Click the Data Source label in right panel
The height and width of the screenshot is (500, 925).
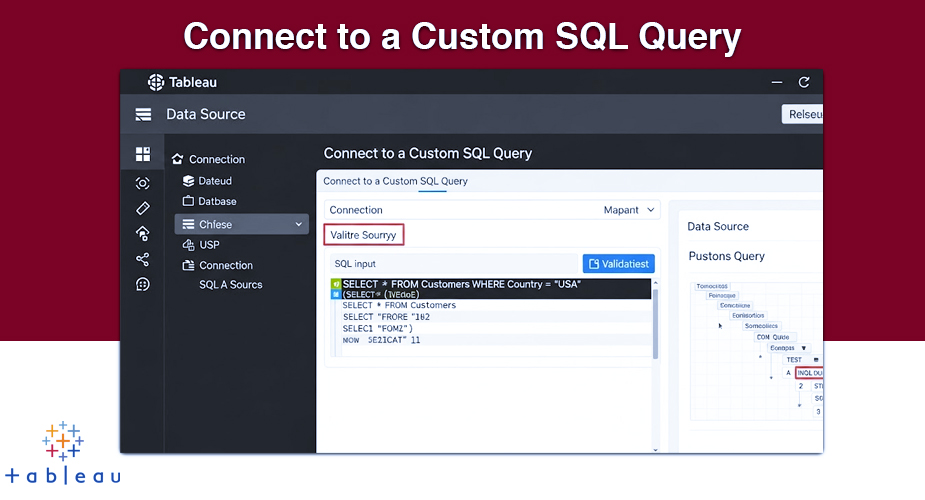(x=718, y=226)
